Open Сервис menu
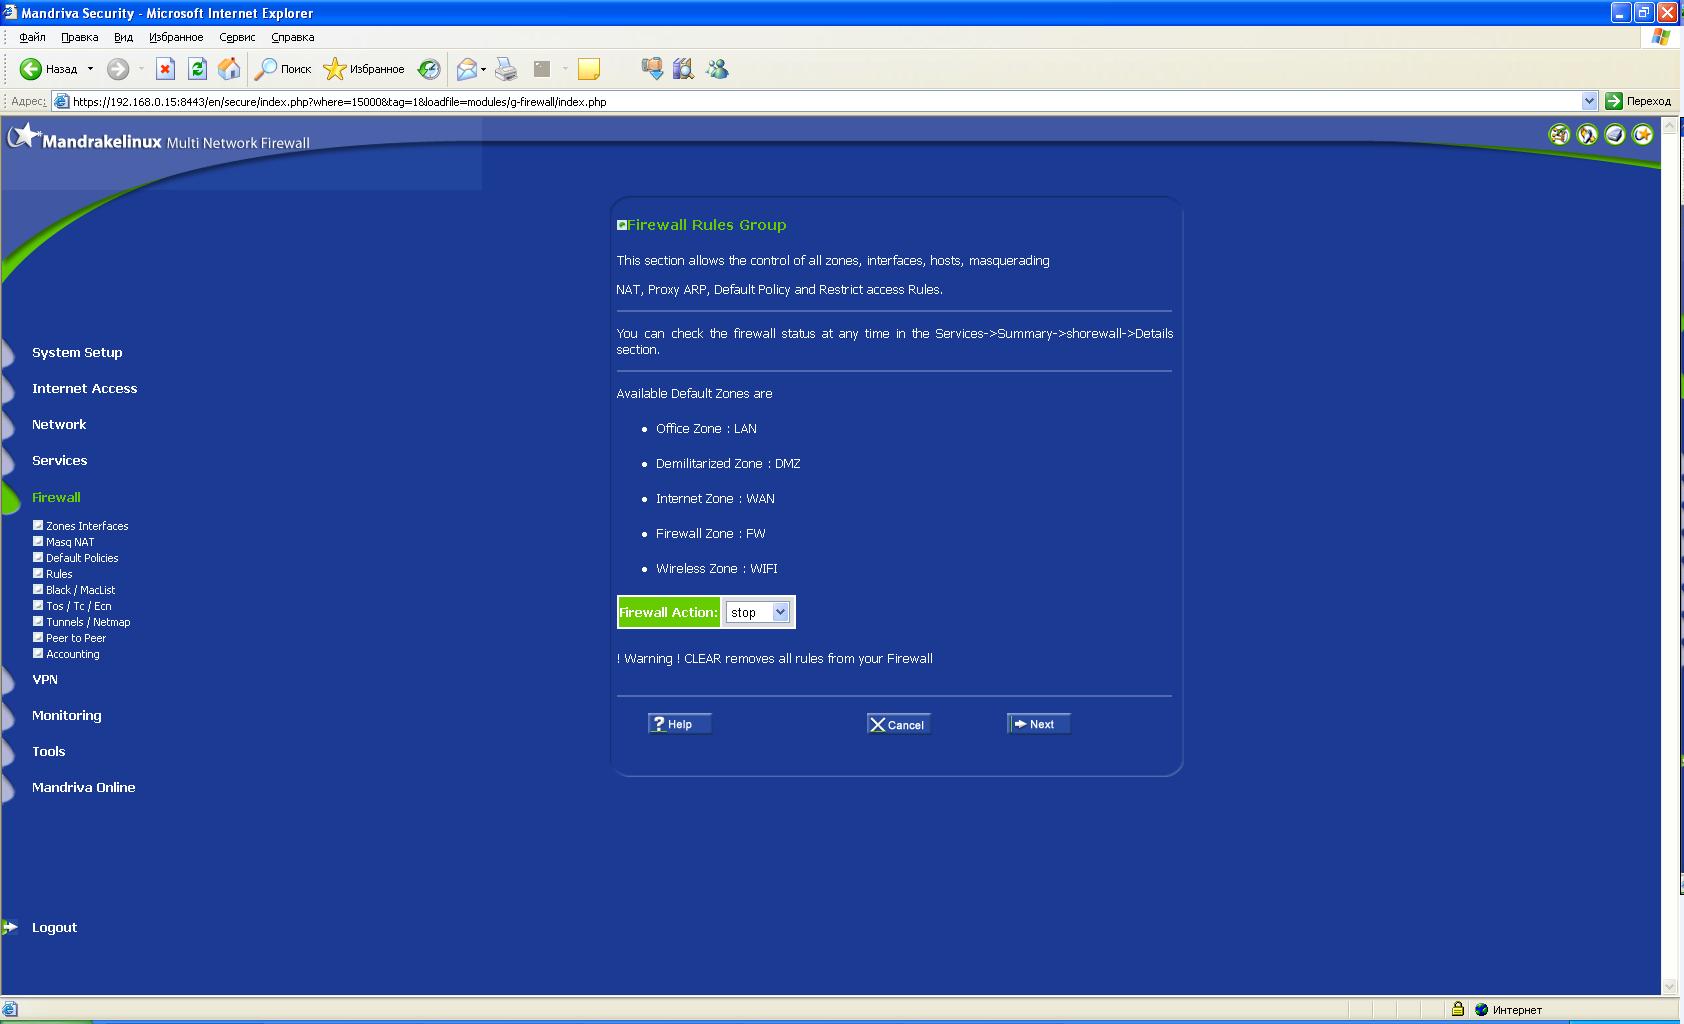Screen dimensions: 1684x1024 (x=237, y=37)
